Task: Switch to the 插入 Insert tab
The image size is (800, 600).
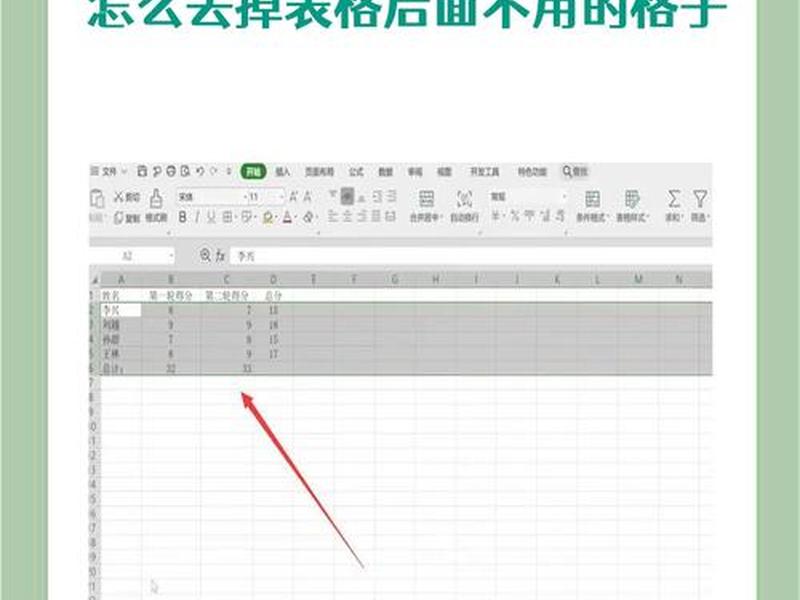Action: coord(283,172)
